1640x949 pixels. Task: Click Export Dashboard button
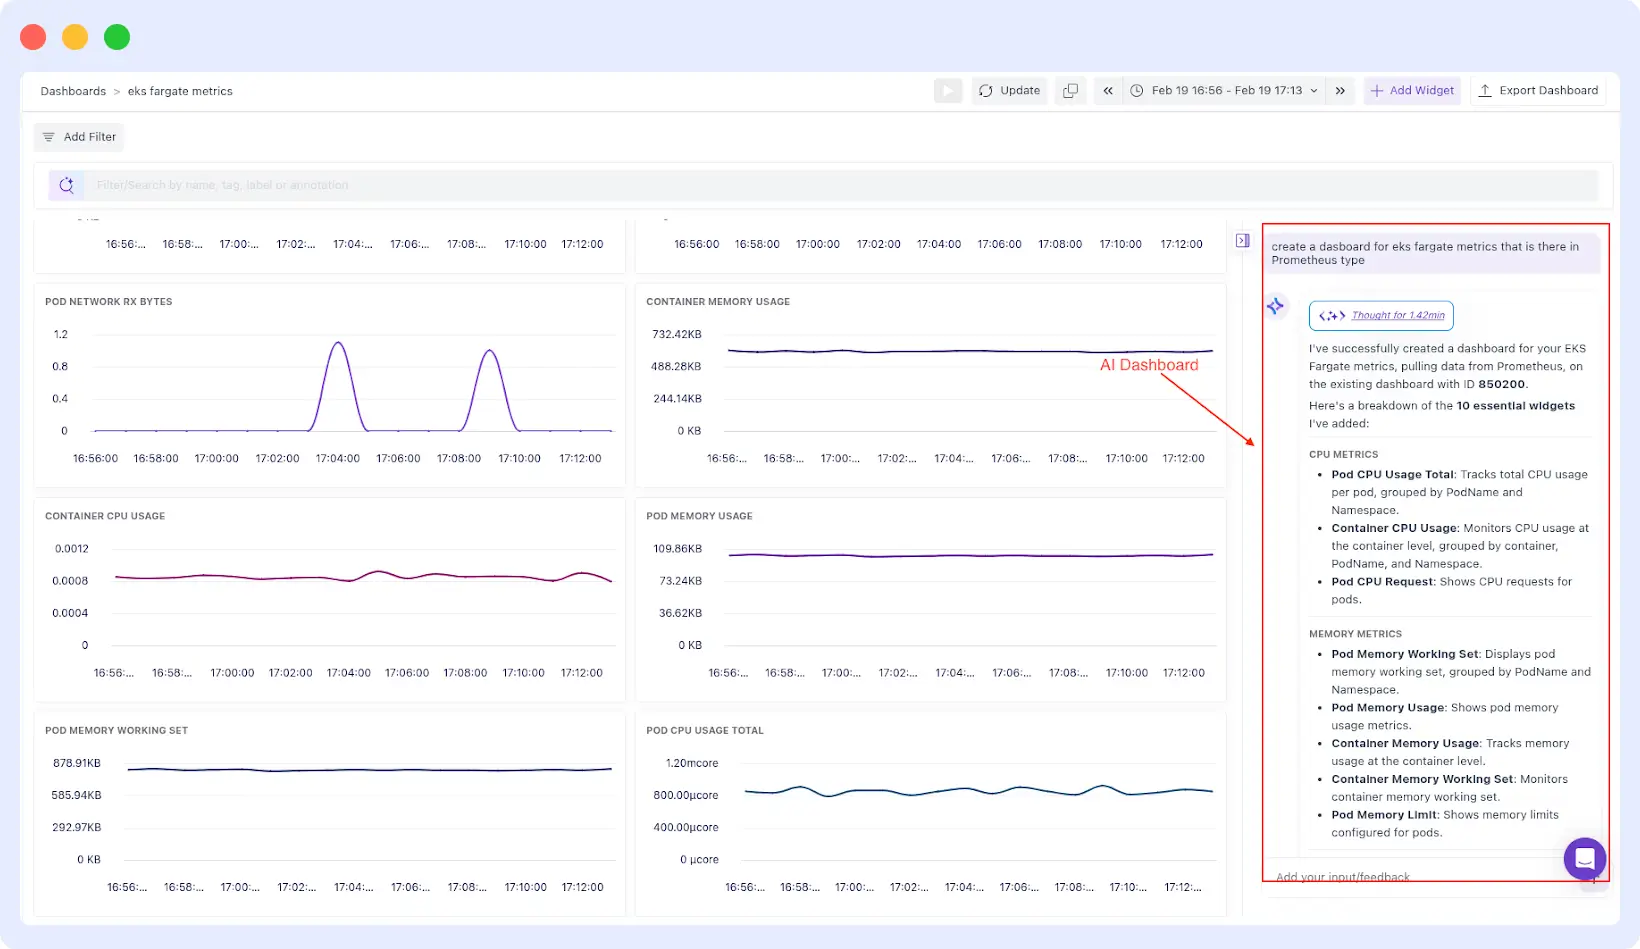pyautogui.click(x=1538, y=91)
